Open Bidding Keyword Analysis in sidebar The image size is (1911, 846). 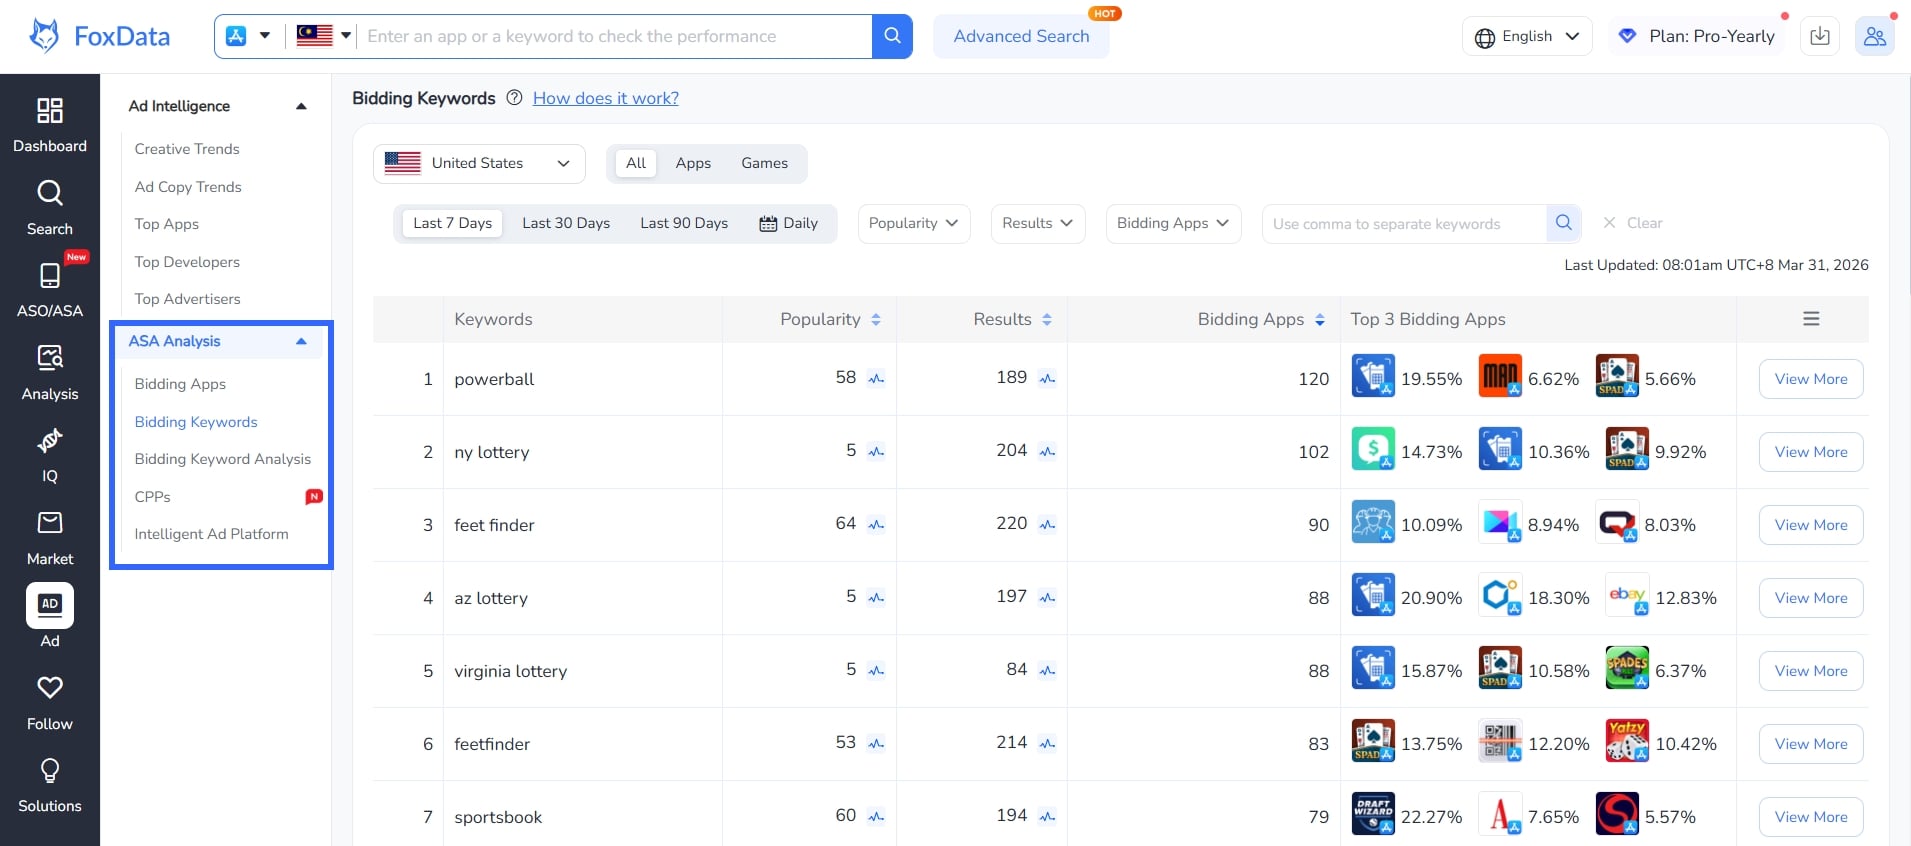223,459
